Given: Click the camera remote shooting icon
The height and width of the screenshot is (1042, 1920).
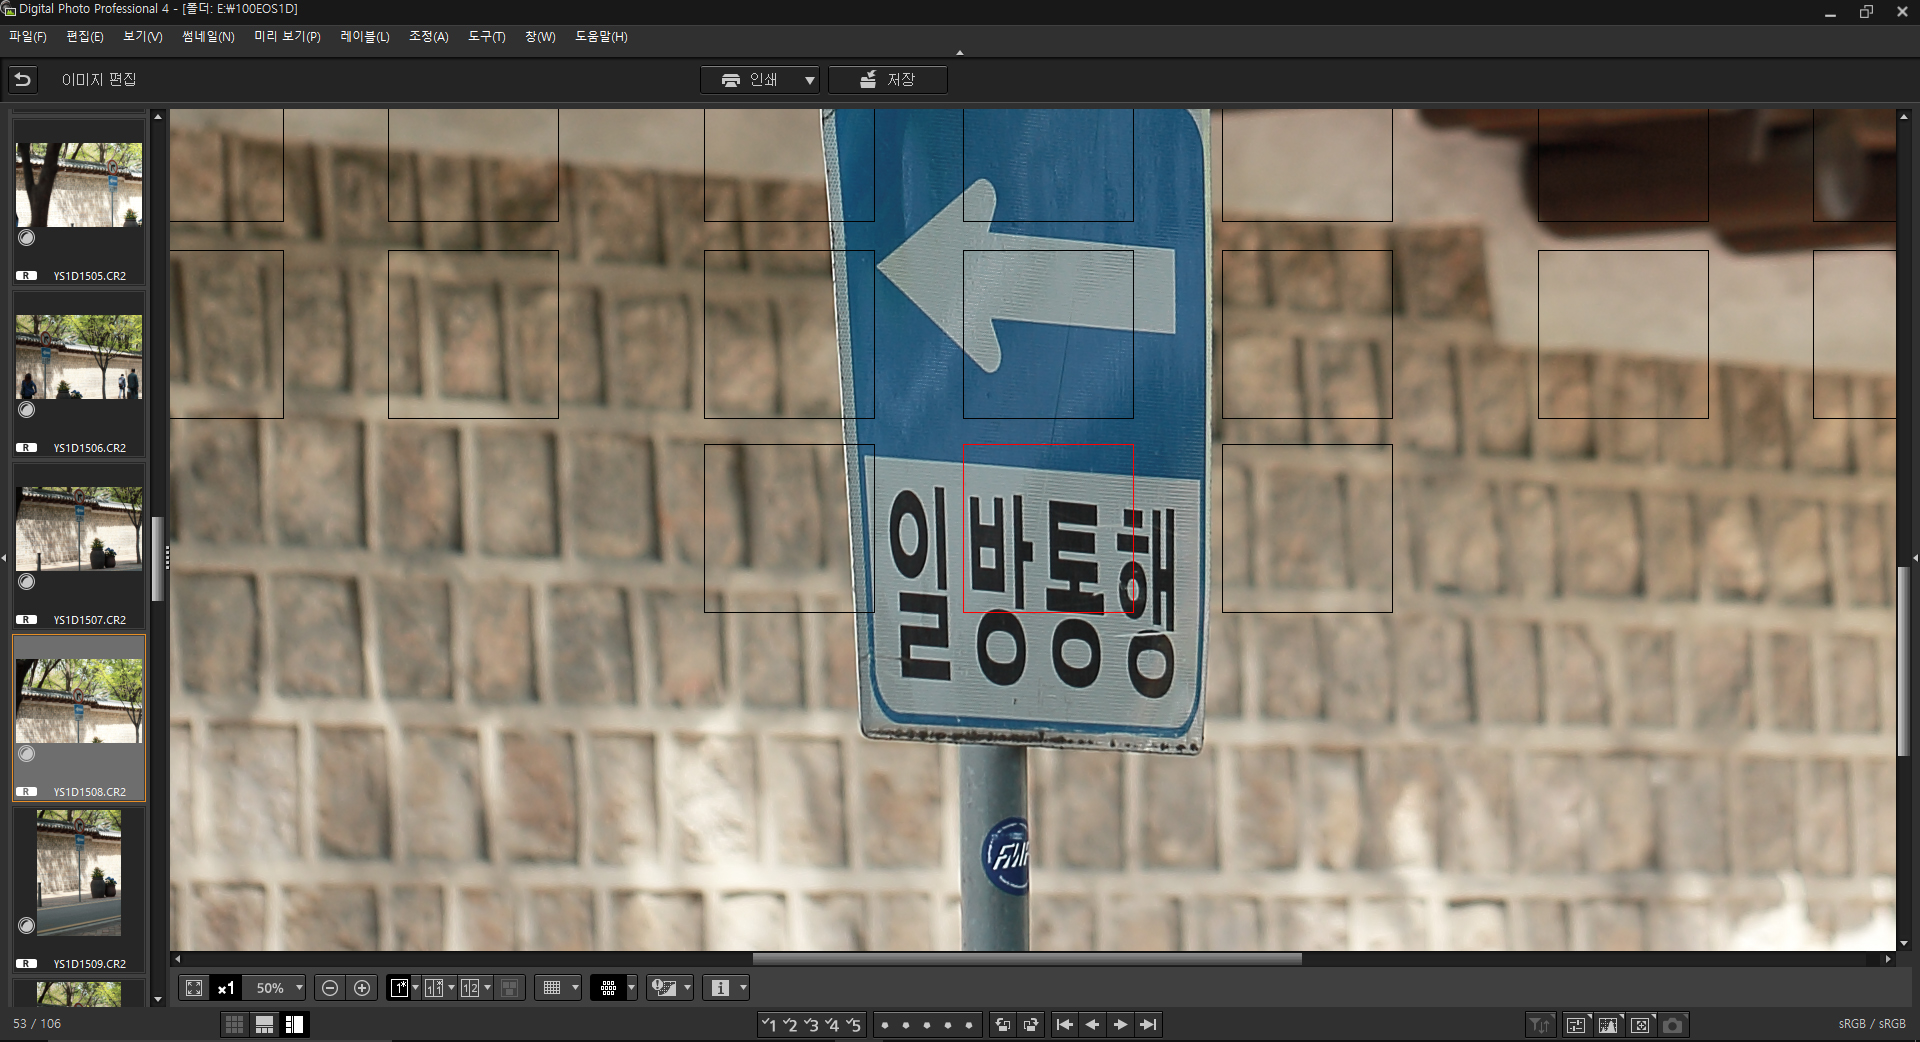Looking at the screenshot, I should 1672,1024.
